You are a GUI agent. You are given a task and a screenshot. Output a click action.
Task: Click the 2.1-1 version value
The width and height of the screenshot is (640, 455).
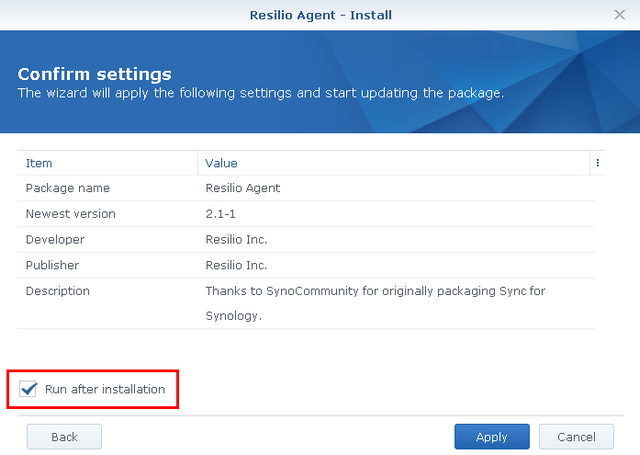pos(219,214)
